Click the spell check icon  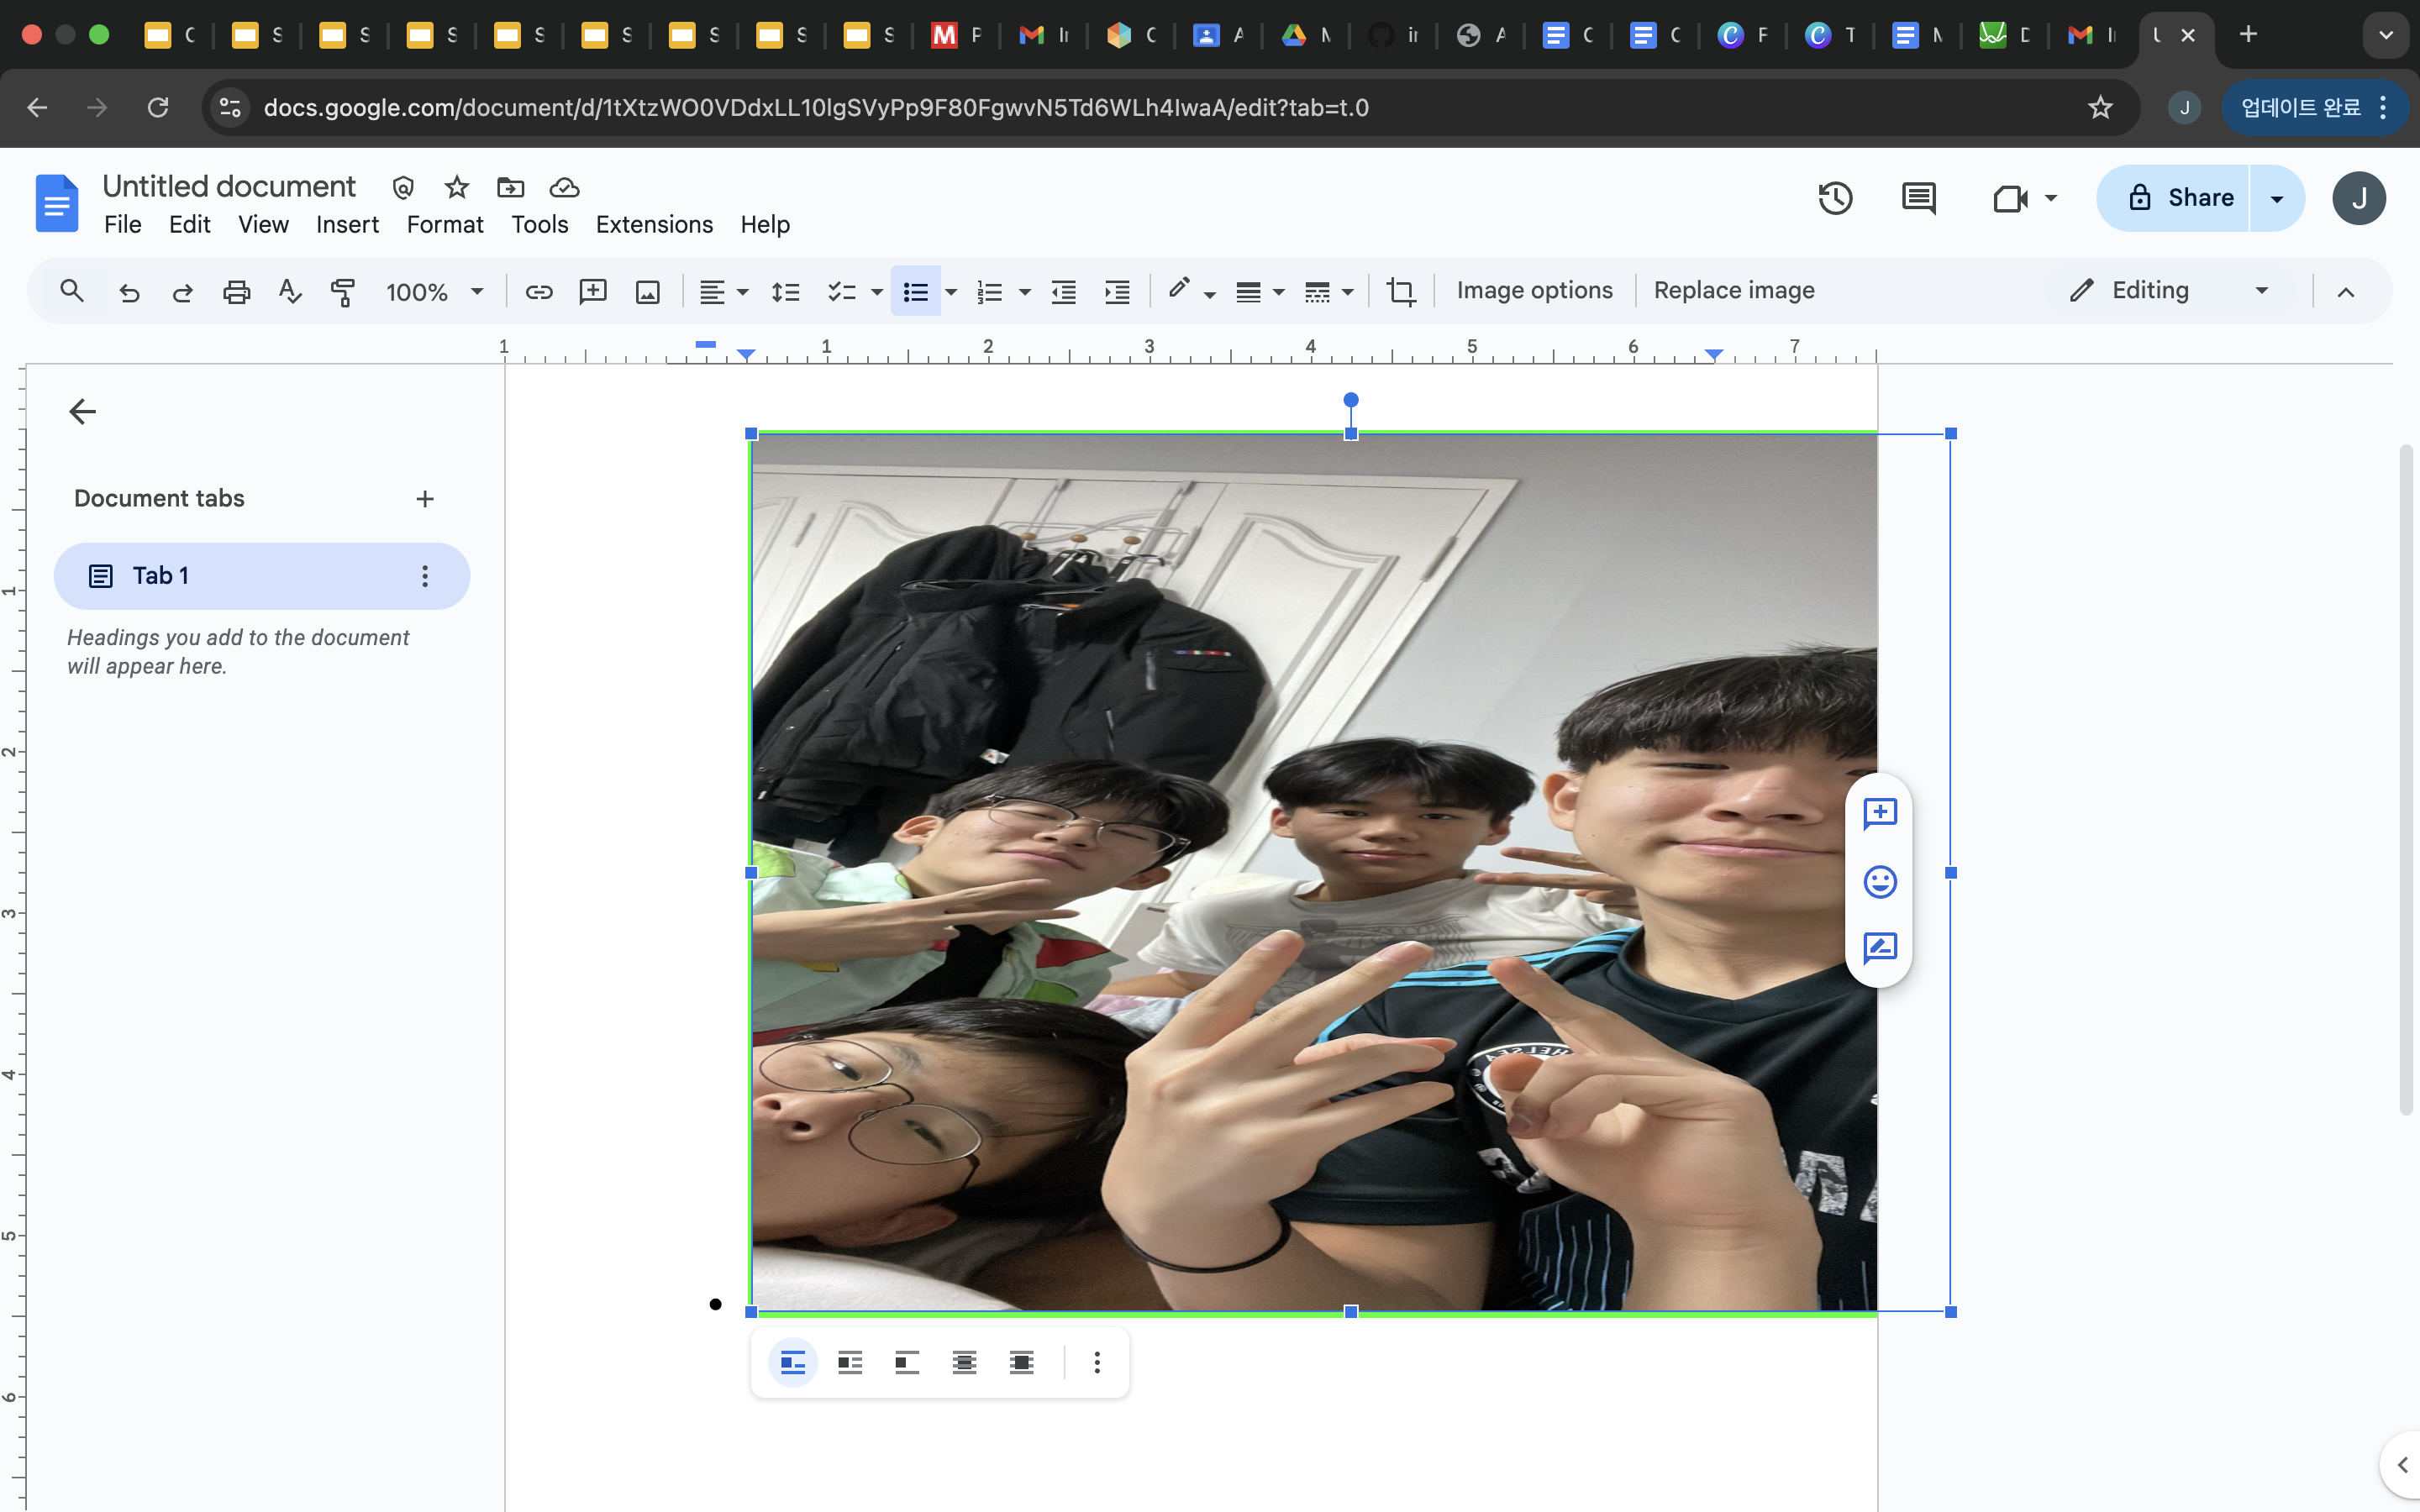point(290,291)
